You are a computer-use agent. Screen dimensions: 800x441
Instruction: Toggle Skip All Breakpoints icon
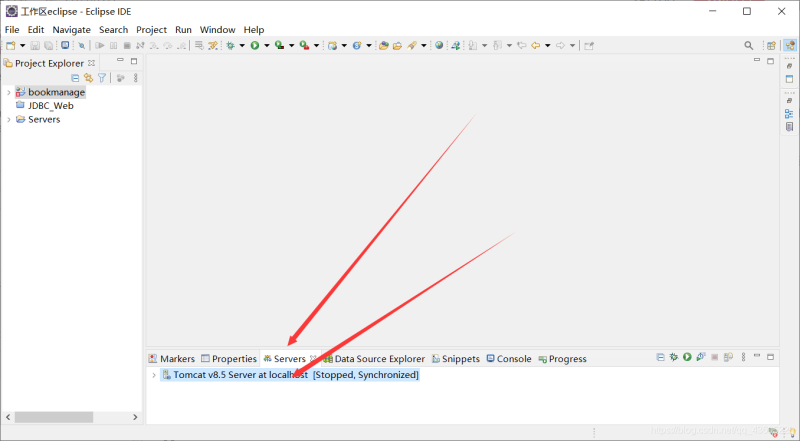click(82, 45)
